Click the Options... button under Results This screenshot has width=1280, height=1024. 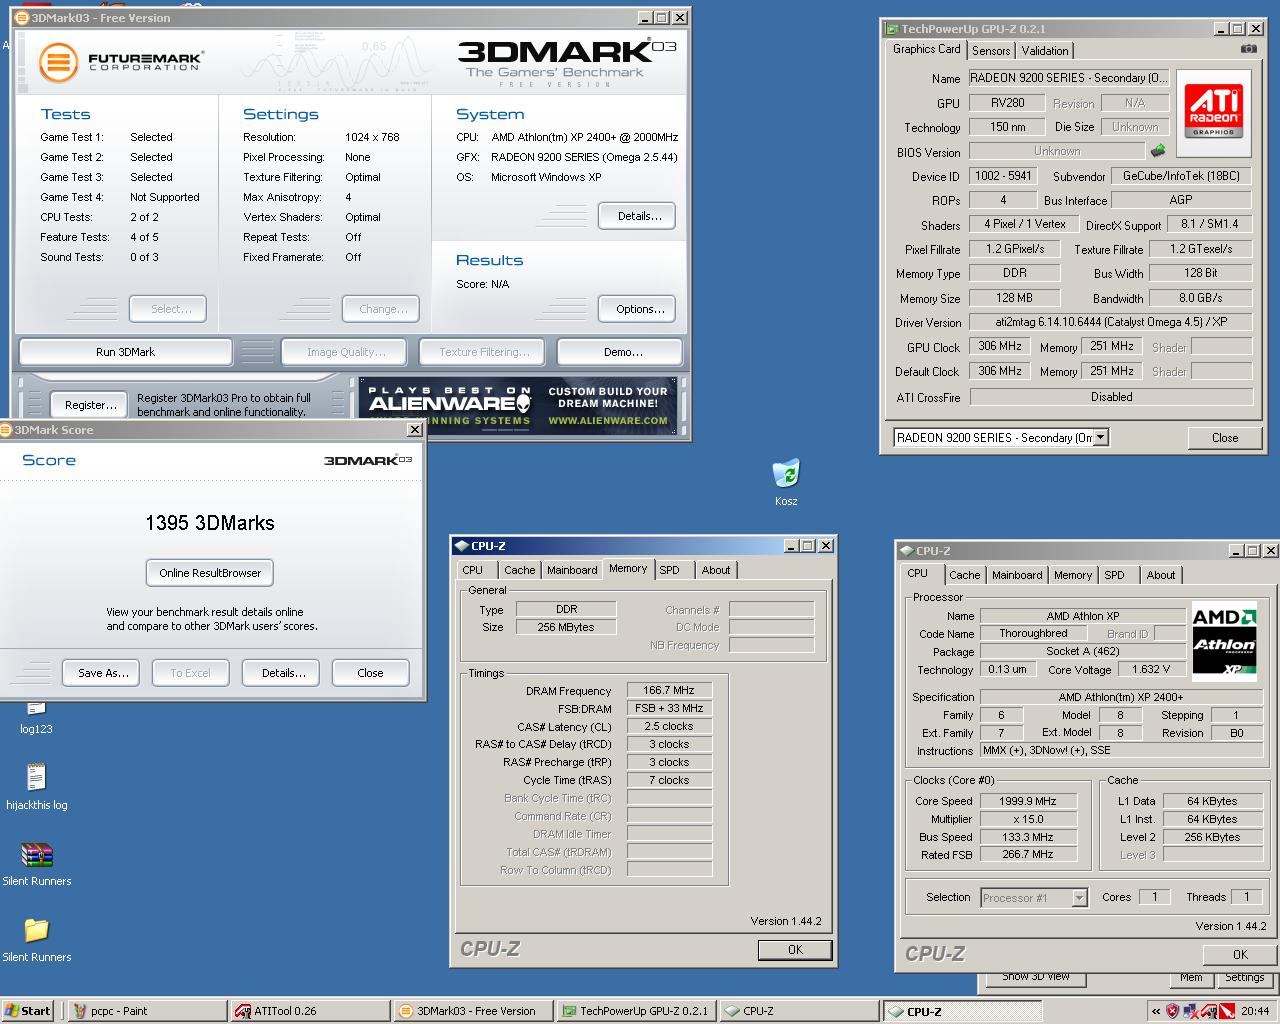(x=637, y=309)
